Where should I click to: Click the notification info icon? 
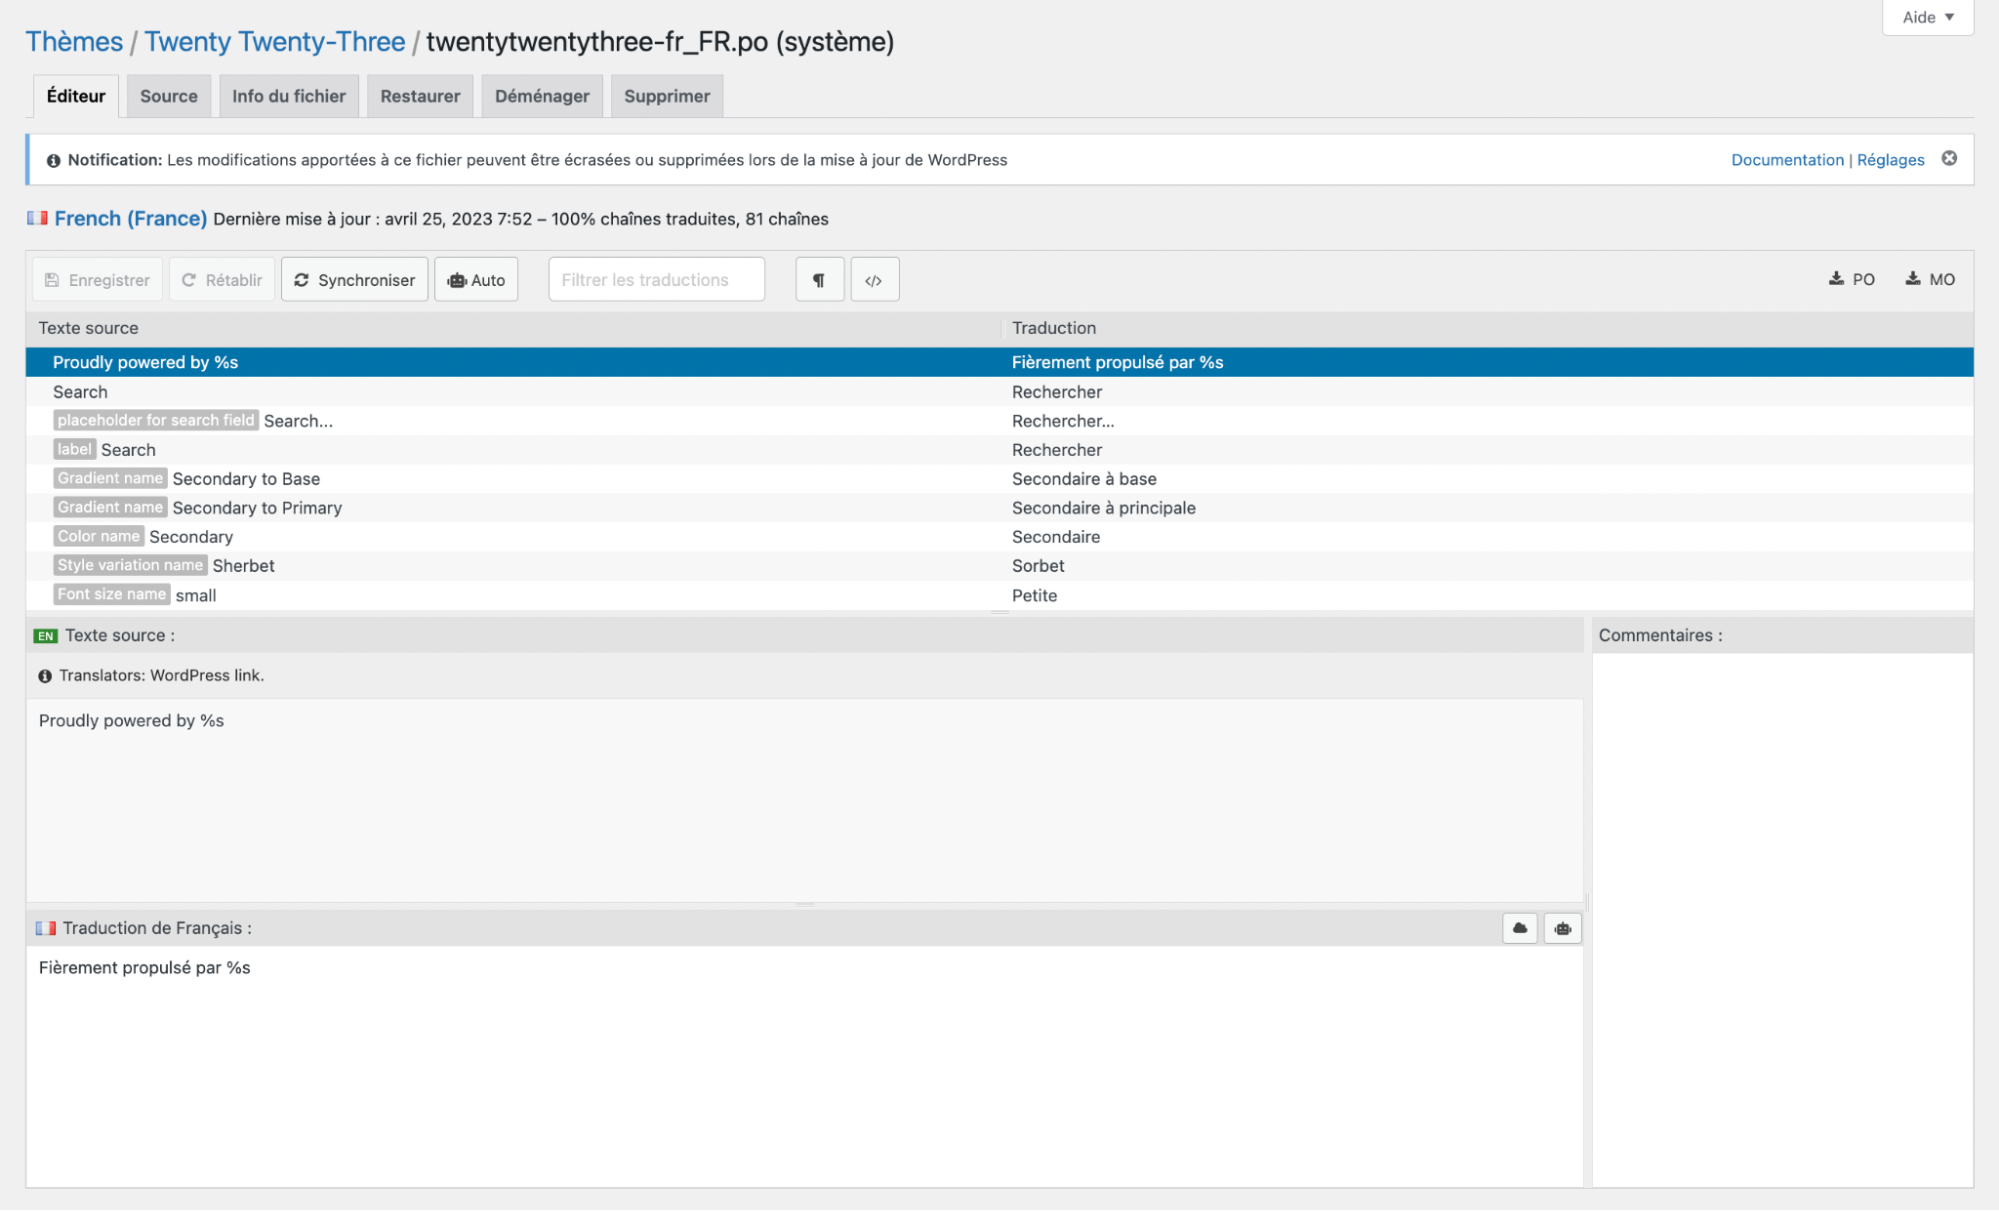53,160
